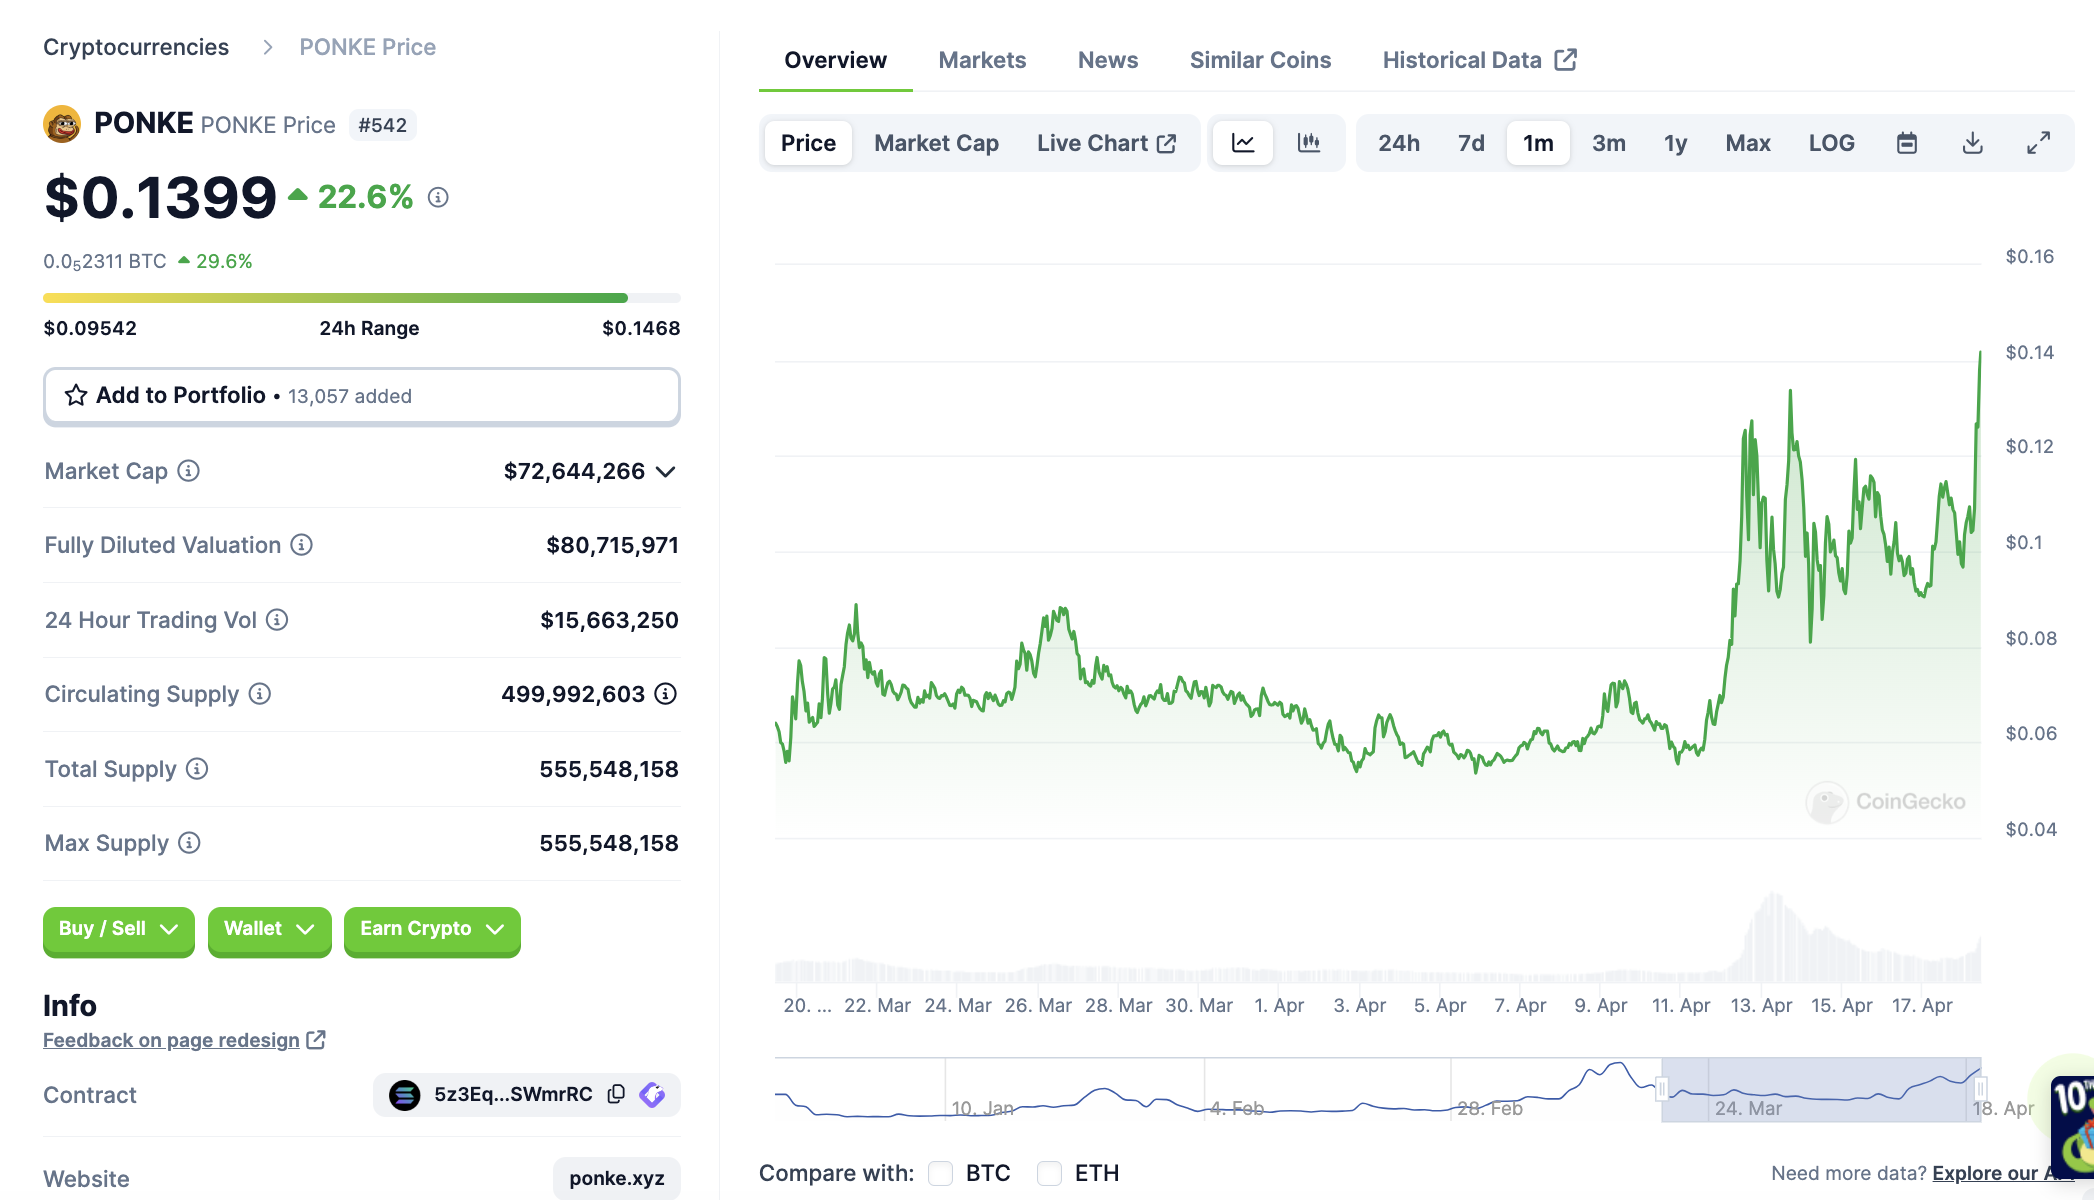Click the left handle of the range navigator
This screenshot has height=1200, width=2094.
pos(1662,1089)
